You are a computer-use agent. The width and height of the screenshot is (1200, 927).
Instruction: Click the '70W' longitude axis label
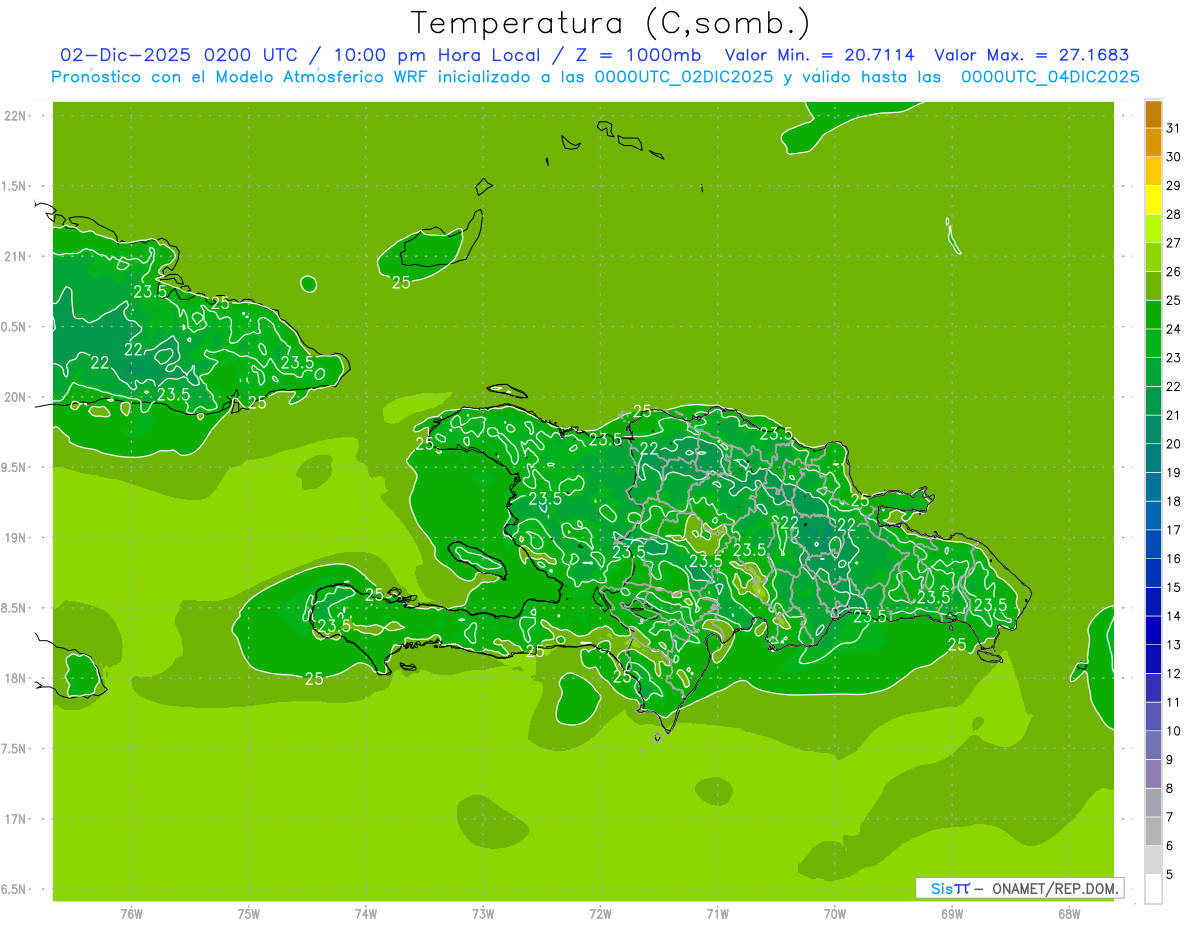pyautogui.click(x=835, y=913)
